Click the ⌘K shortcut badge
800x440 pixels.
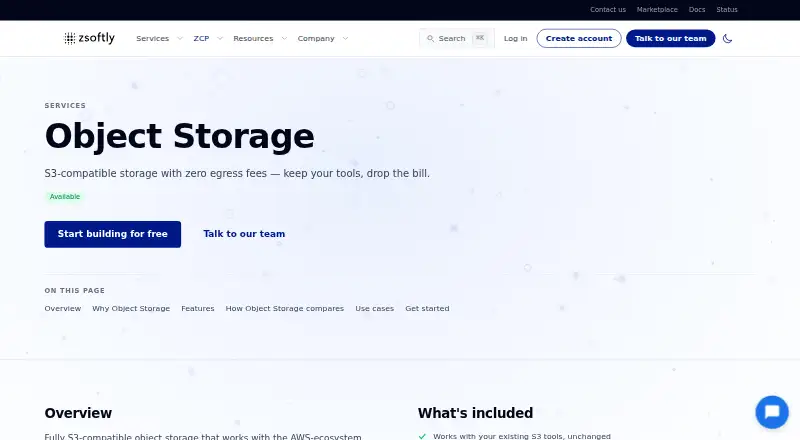480,38
